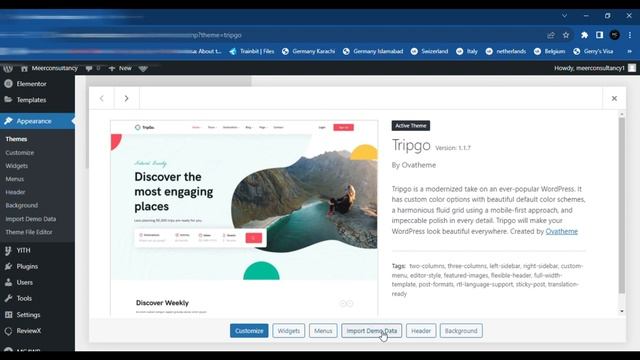Show the next theme with right arrow
640x360 pixels.
tap(127, 98)
